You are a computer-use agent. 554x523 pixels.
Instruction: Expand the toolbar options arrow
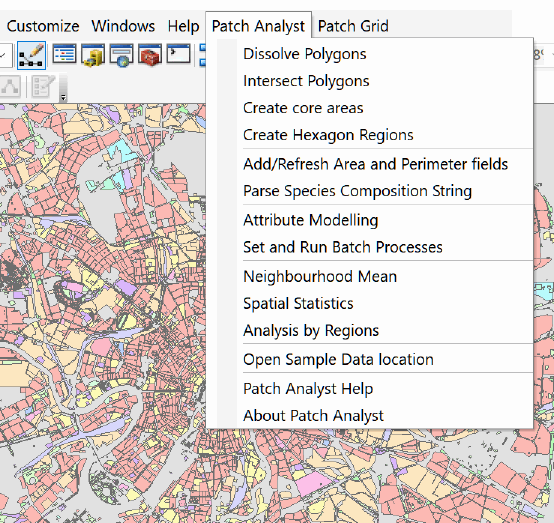(63, 98)
